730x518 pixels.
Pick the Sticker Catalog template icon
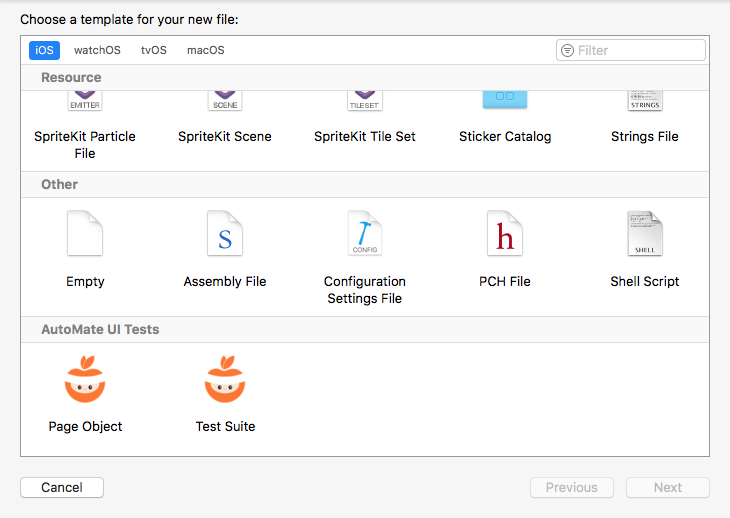(505, 100)
